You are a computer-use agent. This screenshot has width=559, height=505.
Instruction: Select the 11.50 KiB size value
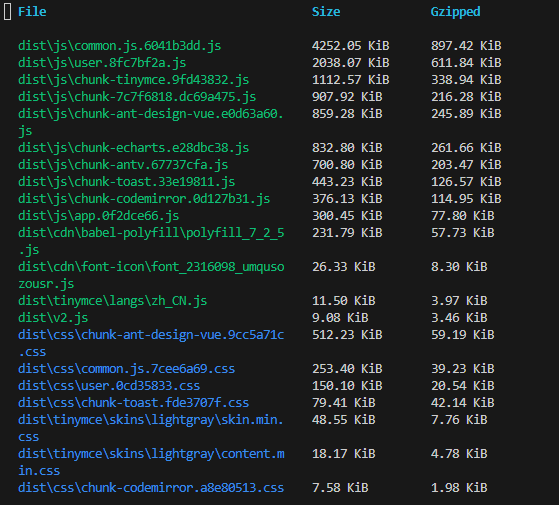click(x=343, y=301)
